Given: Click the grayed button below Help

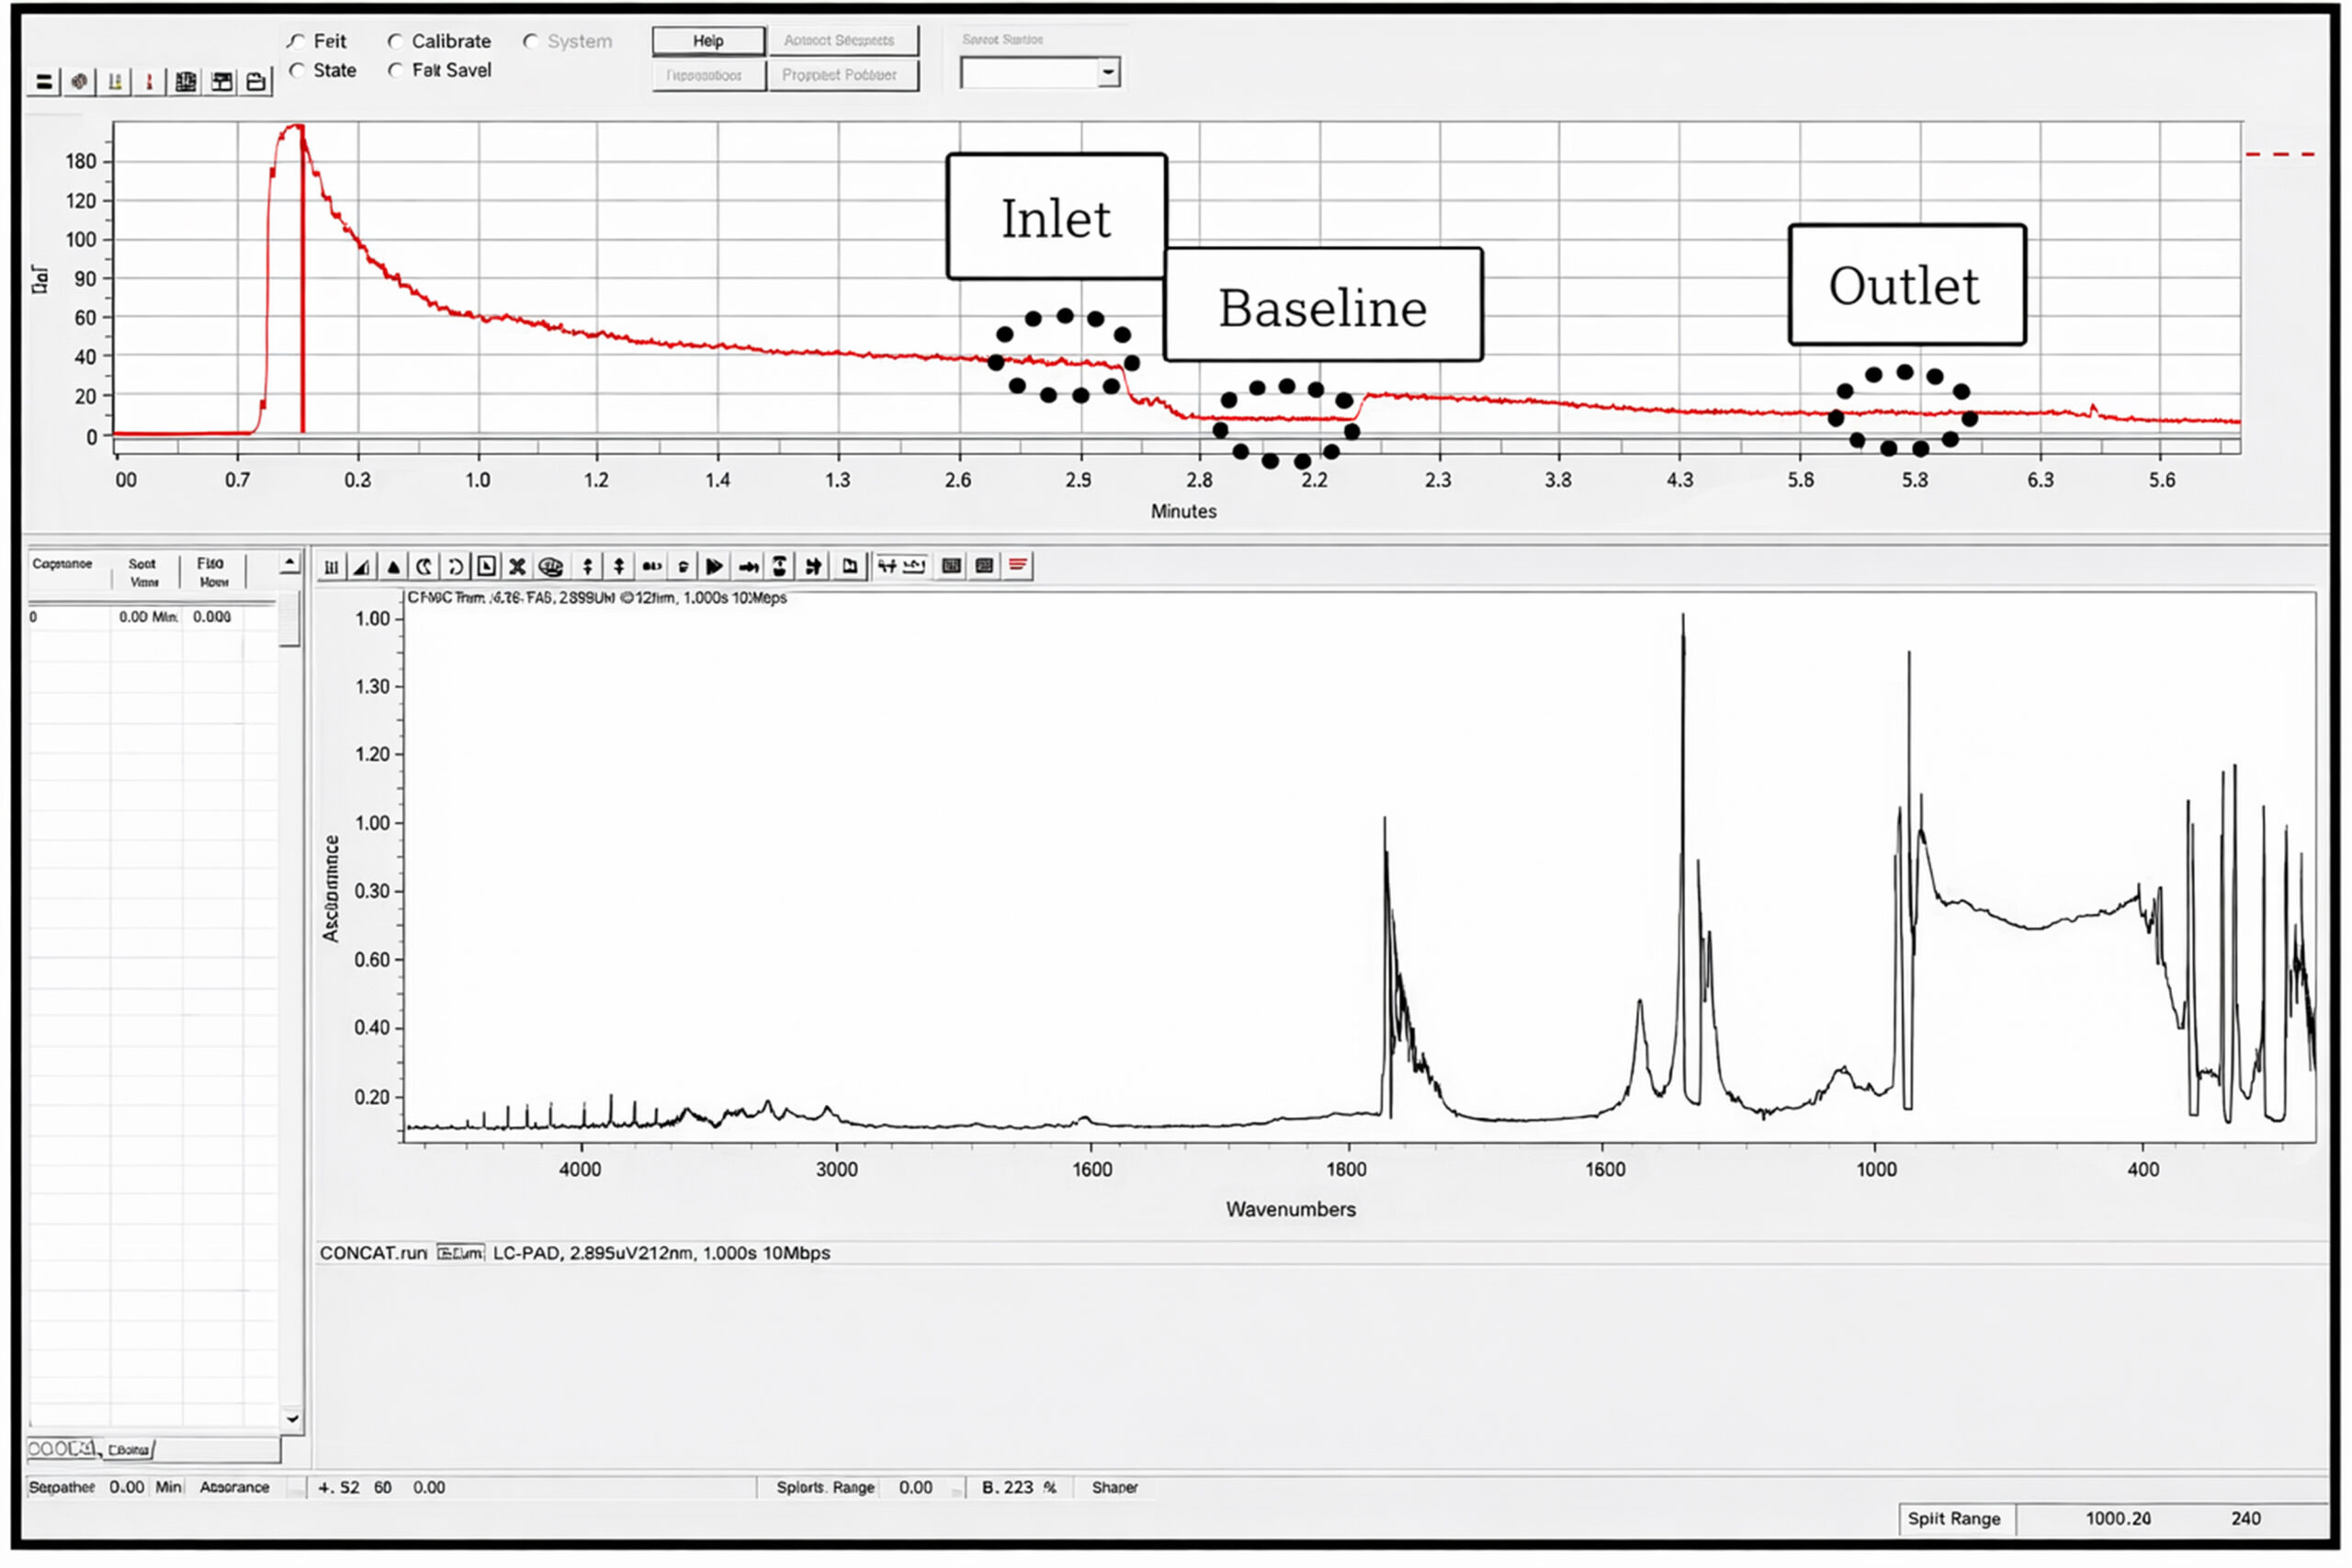Looking at the screenshot, I should [708, 75].
